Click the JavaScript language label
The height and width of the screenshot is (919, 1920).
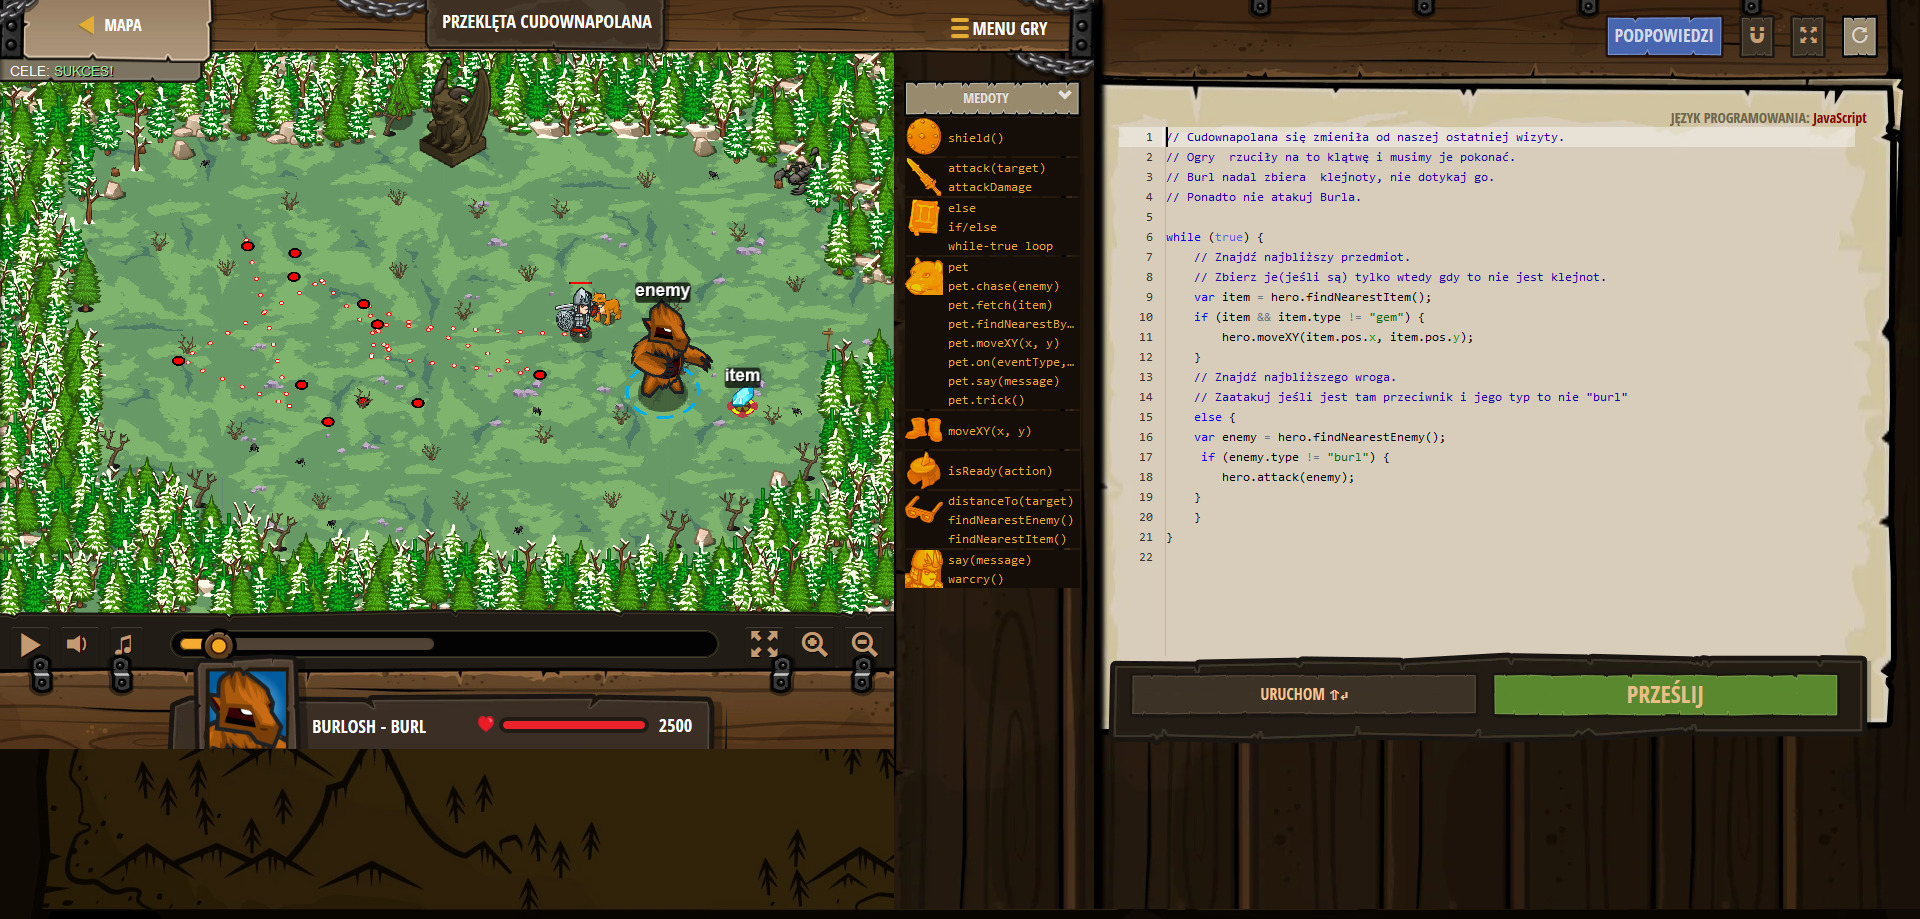pyautogui.click(x=1839, y=118)
